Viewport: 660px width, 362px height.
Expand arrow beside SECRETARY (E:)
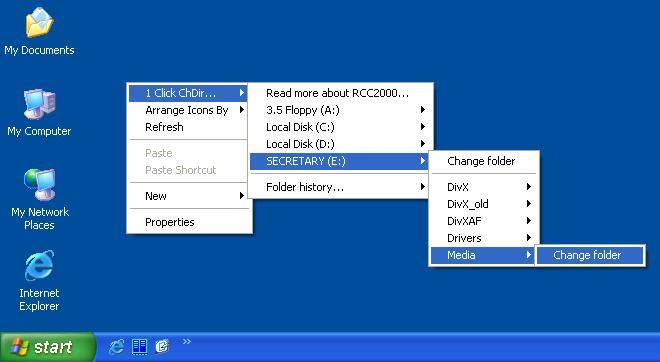tap(423, 161)
